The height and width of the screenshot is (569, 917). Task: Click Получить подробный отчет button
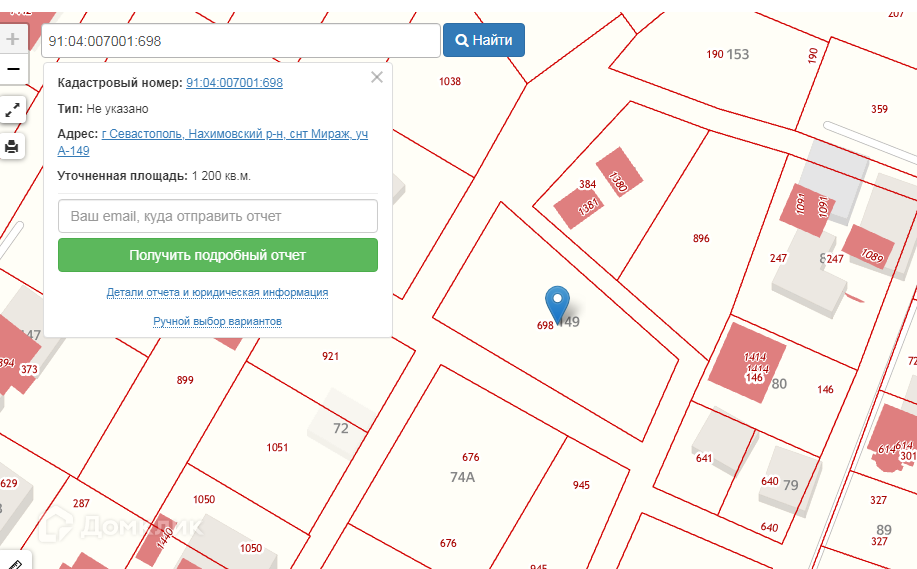(218, 255)
